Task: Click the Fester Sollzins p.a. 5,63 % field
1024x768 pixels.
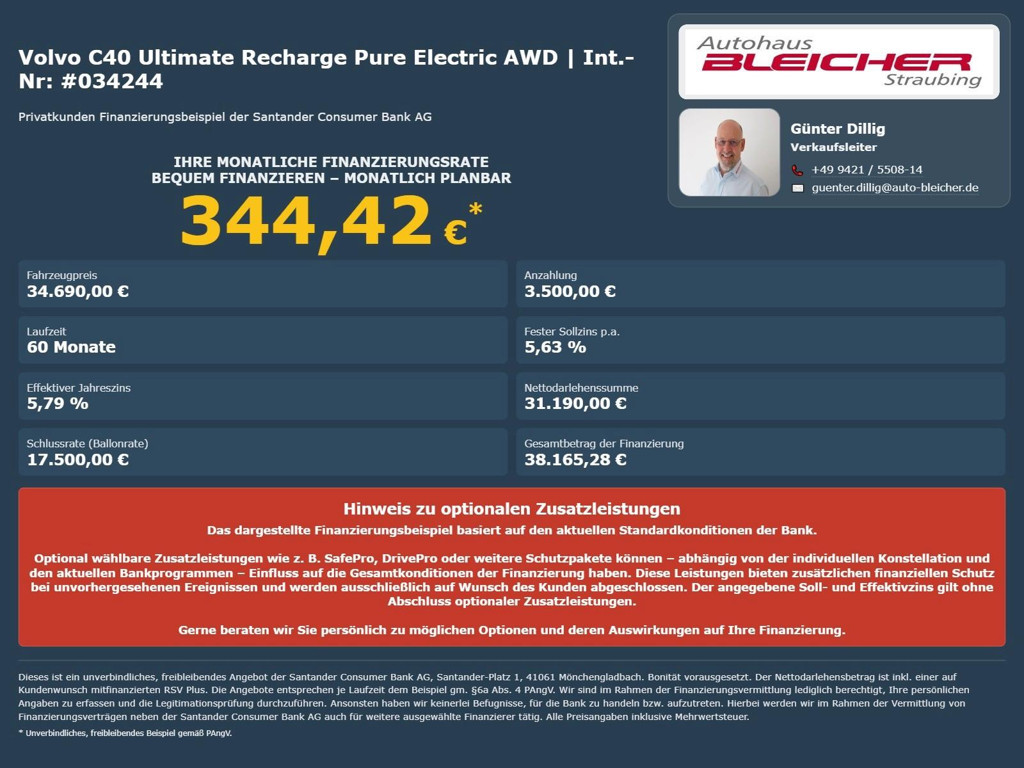Action: [760, 340]
